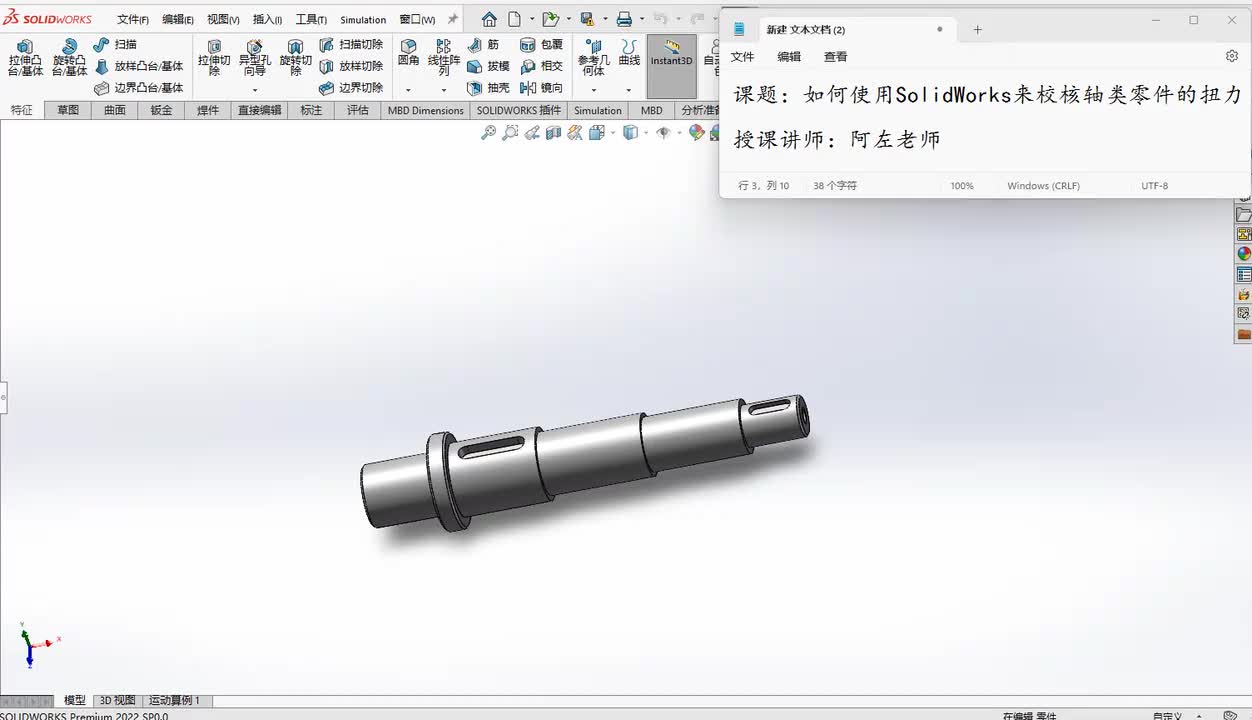Open the 插入(I) menu

pos(267,20)
